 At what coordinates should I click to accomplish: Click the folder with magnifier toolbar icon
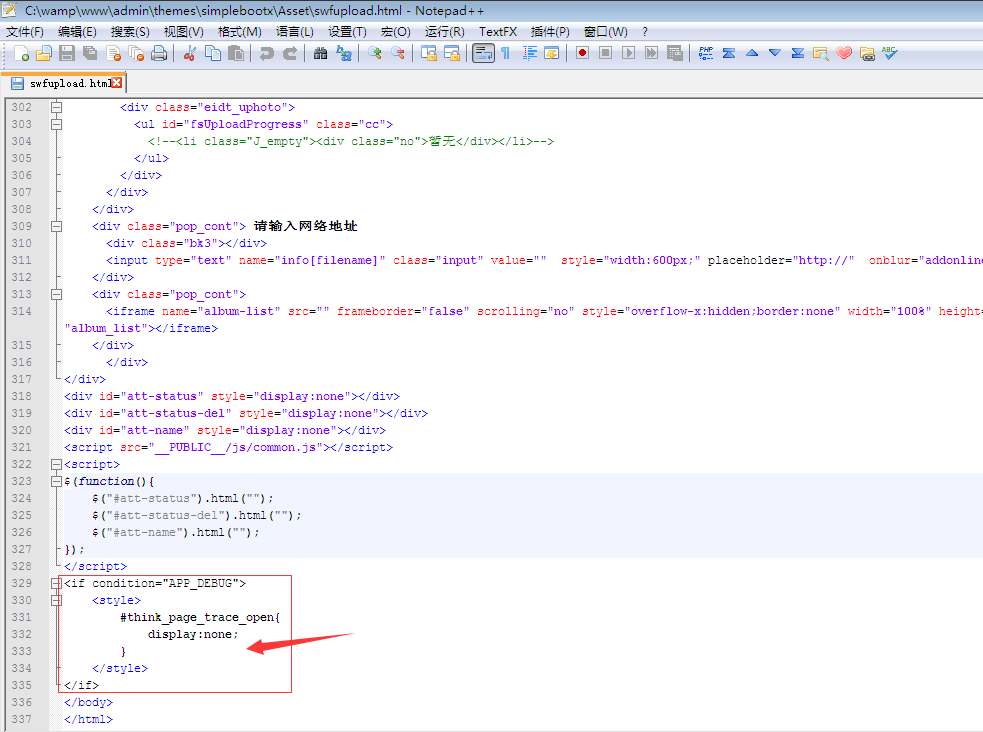pyautogui.click(x=821, y=53)
